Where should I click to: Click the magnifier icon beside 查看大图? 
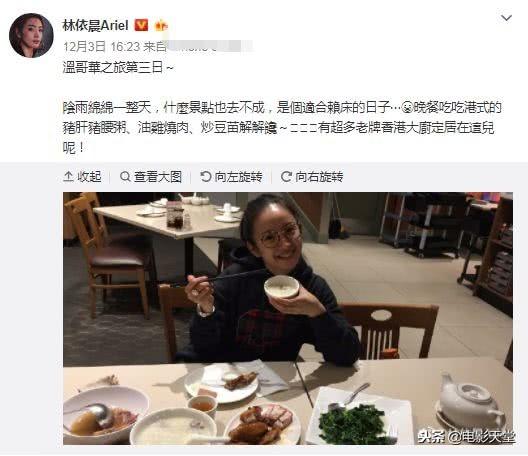click(x=125, y=176)
